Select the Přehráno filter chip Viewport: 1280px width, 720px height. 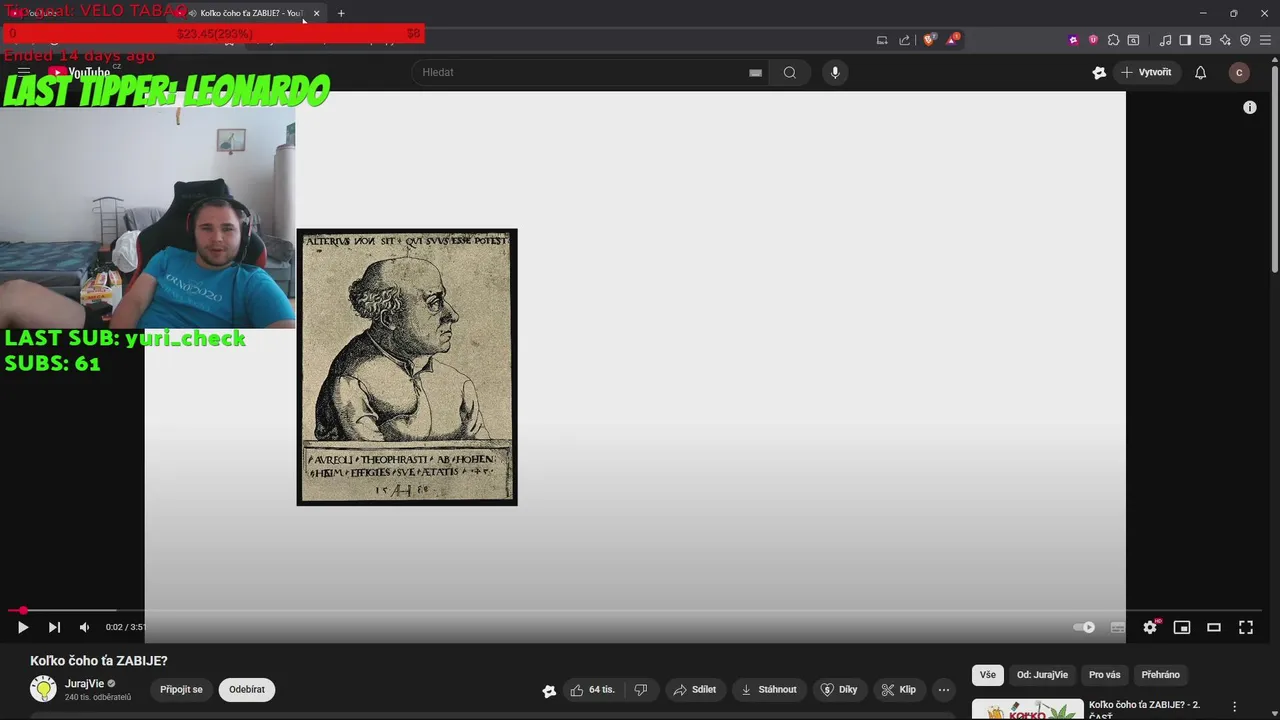[1161, 675]
